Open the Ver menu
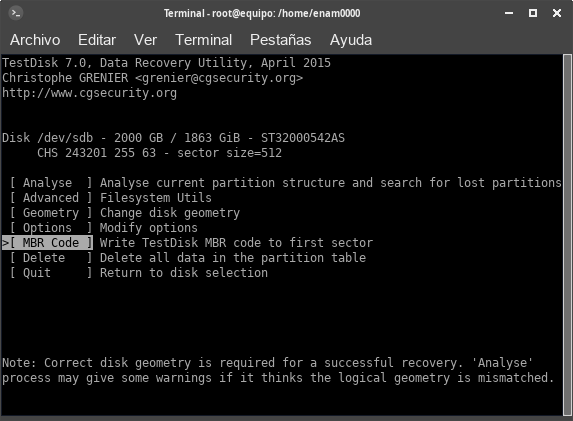573x421 pixels. 145,40
